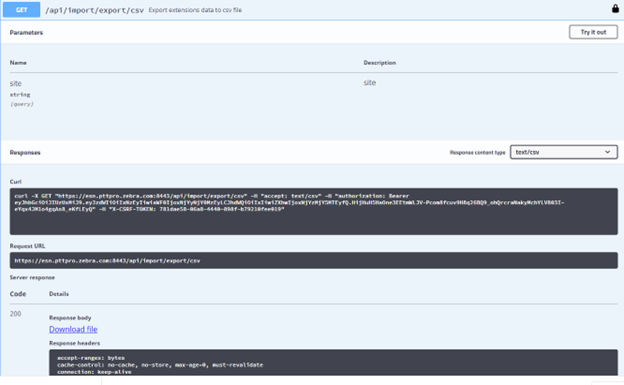Collapse the GET operation badge

pos(21,10)
